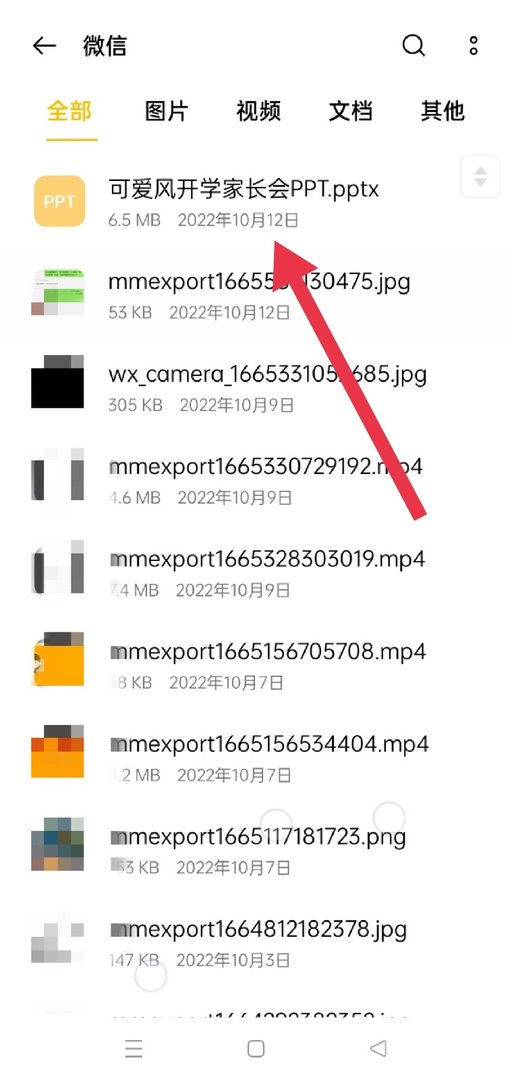512x1080 pixels.
Task: Switch to the 图片 tab
Action: point(166,111)
